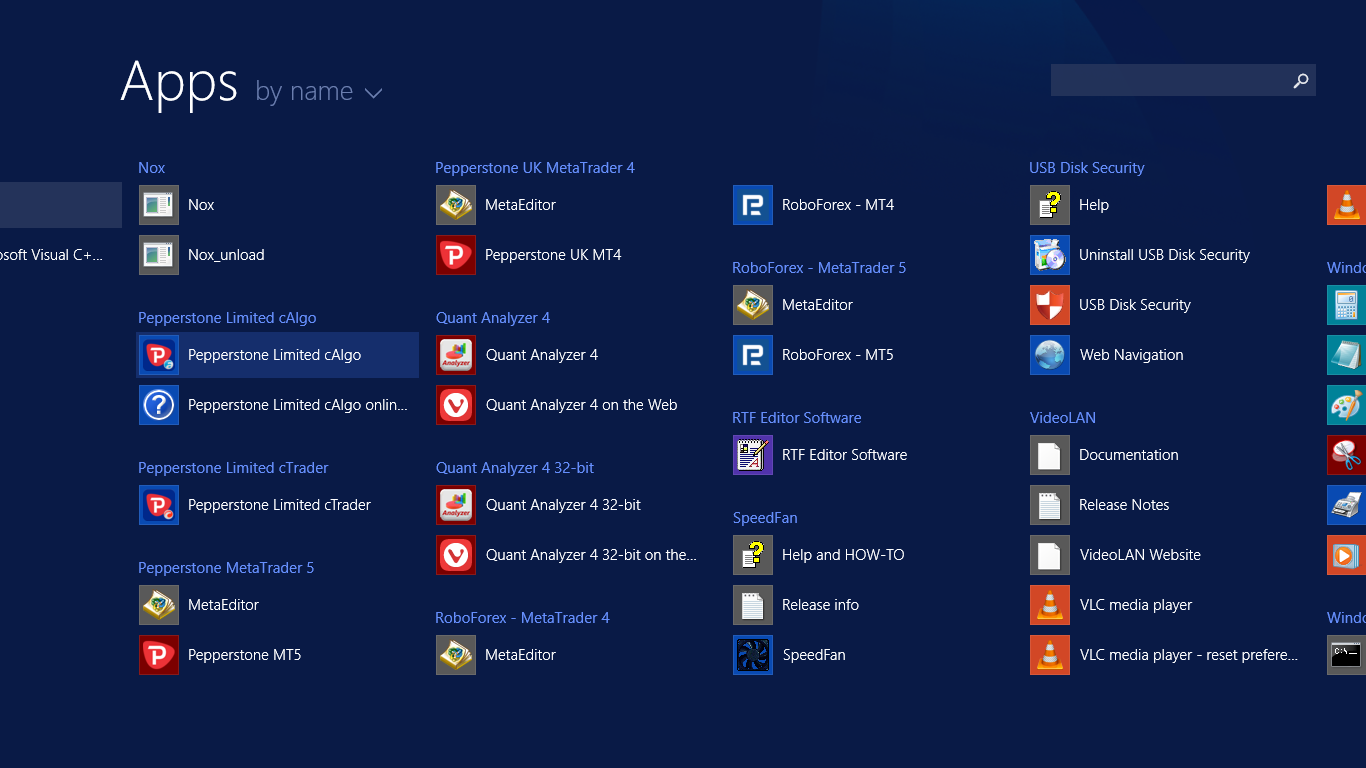Launch the USB Disk Security app tile
The image size is (1366, 768).
click(1168, 305)
